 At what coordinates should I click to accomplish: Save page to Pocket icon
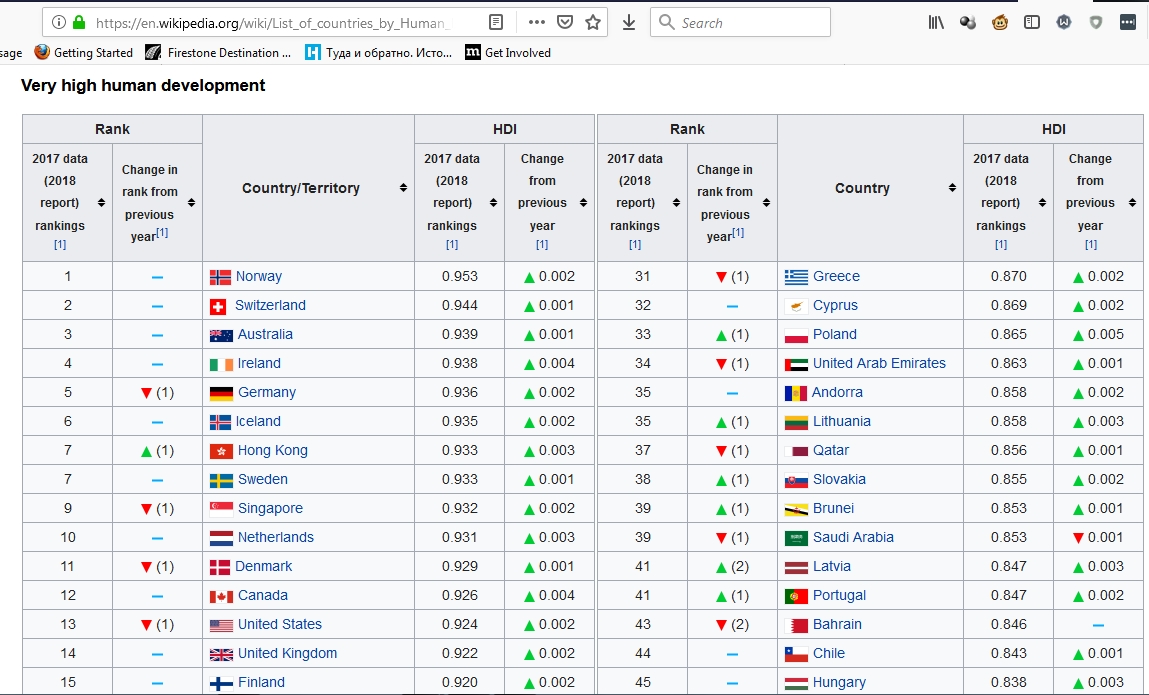565,23
